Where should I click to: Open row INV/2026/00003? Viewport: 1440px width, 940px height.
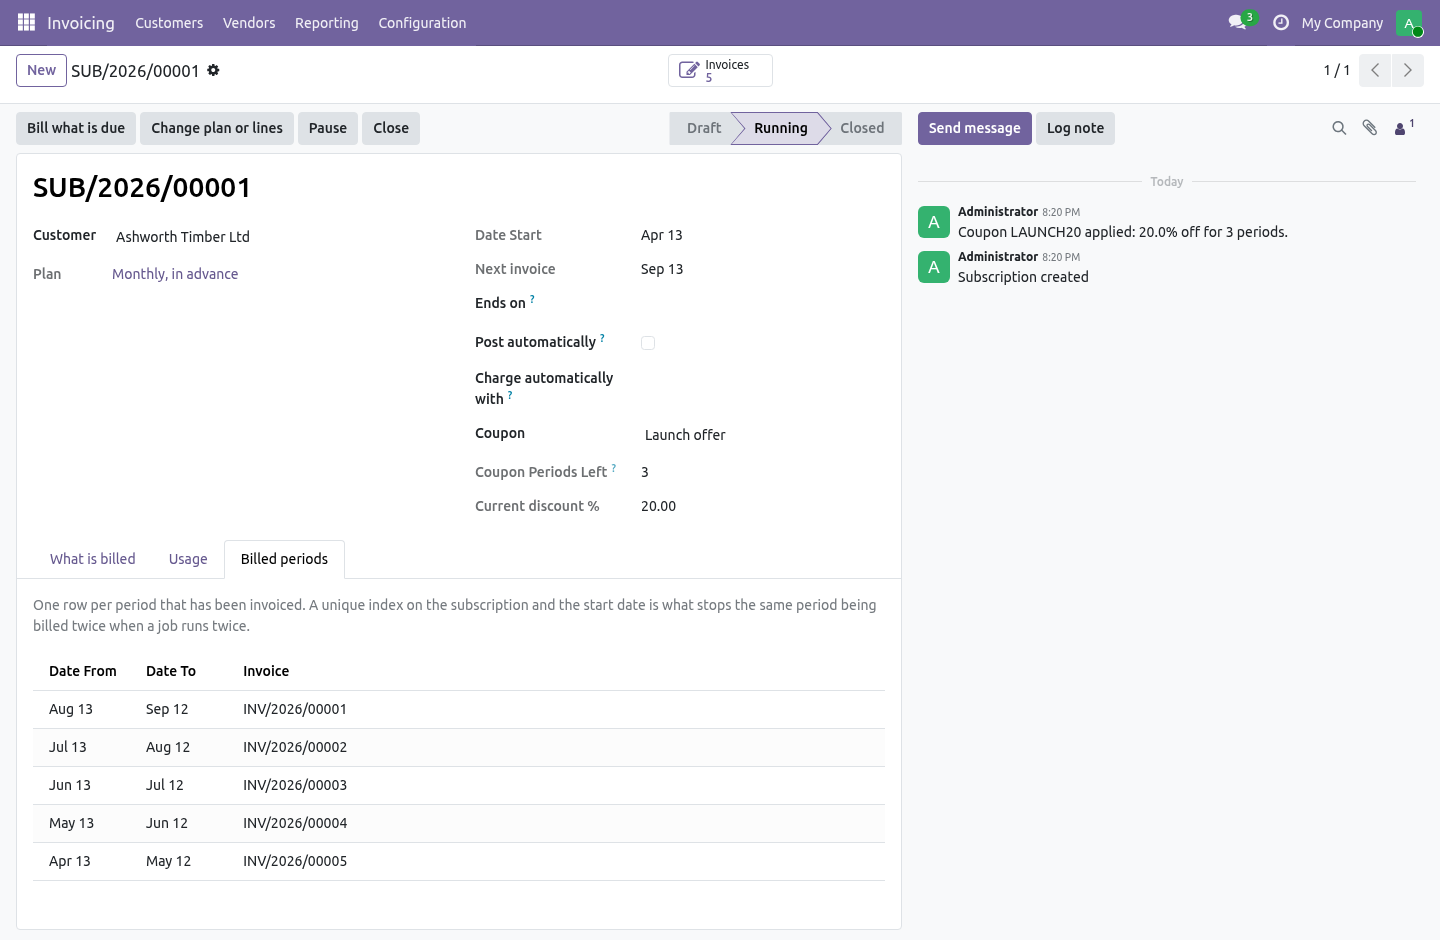[459, 785]
